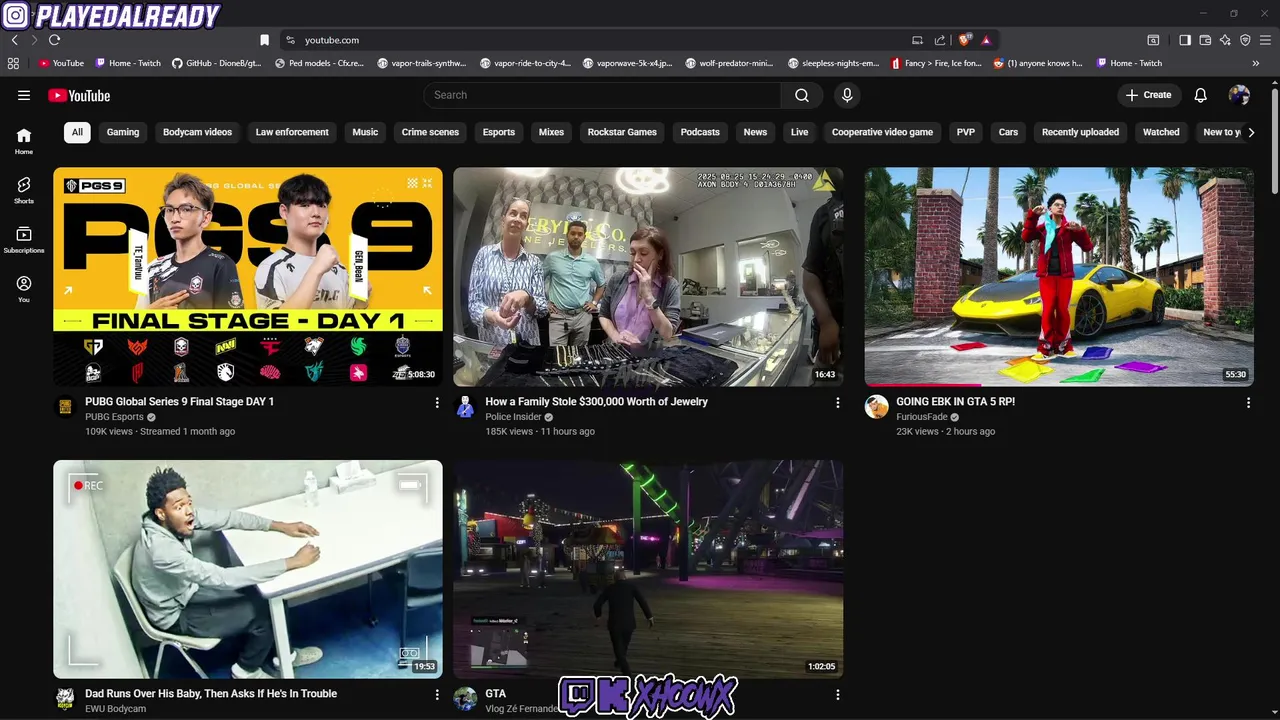
Task: Select the Music chip
Action: [x=365, y=132]
